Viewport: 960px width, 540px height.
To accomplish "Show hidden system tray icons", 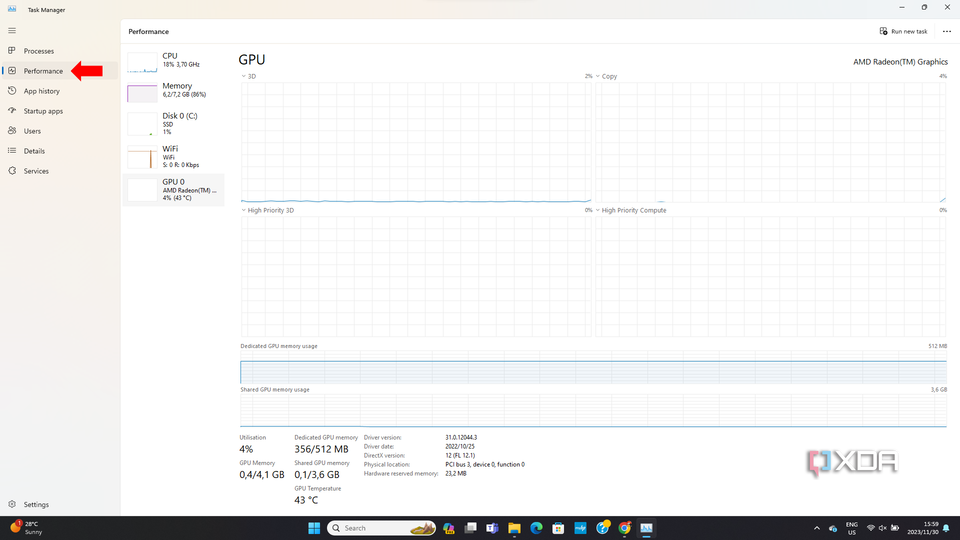I will pos(817,528).
